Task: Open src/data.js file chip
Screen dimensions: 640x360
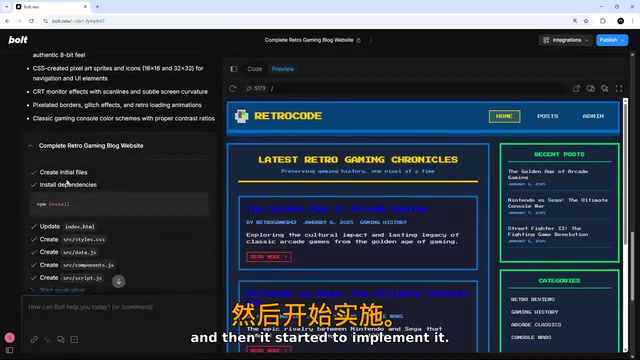Action: click(80, 252)
